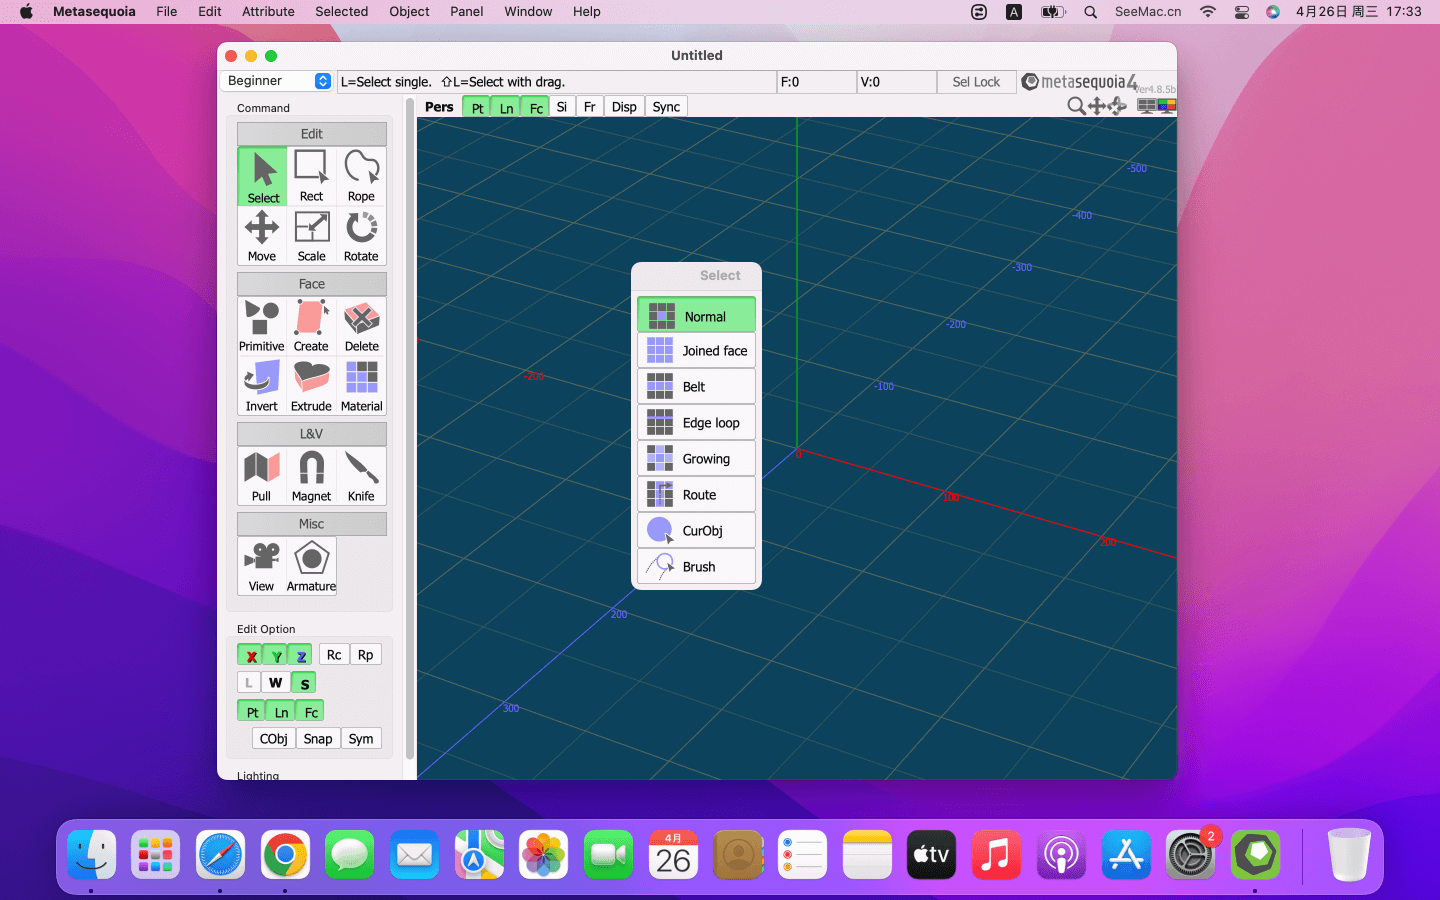Collapse the L&V command section

[311, 434]
